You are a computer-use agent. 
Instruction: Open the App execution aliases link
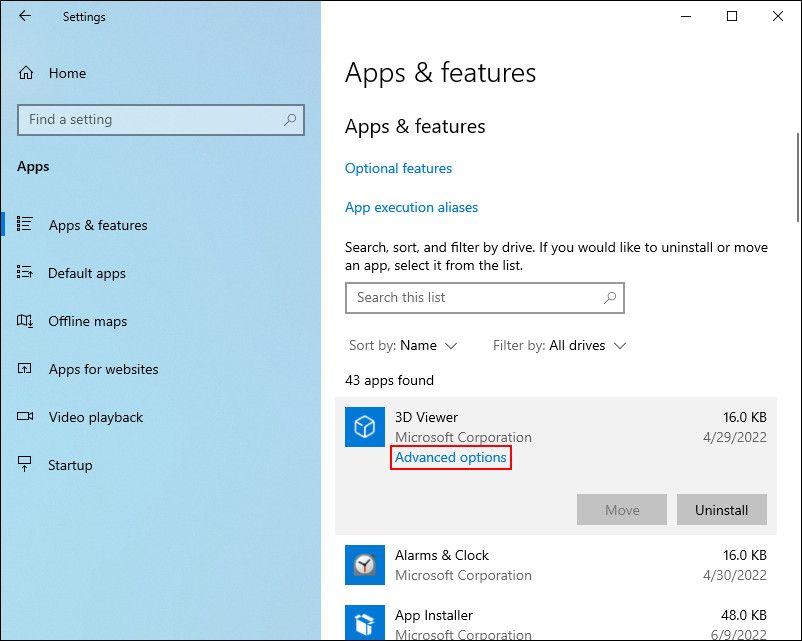412,207
